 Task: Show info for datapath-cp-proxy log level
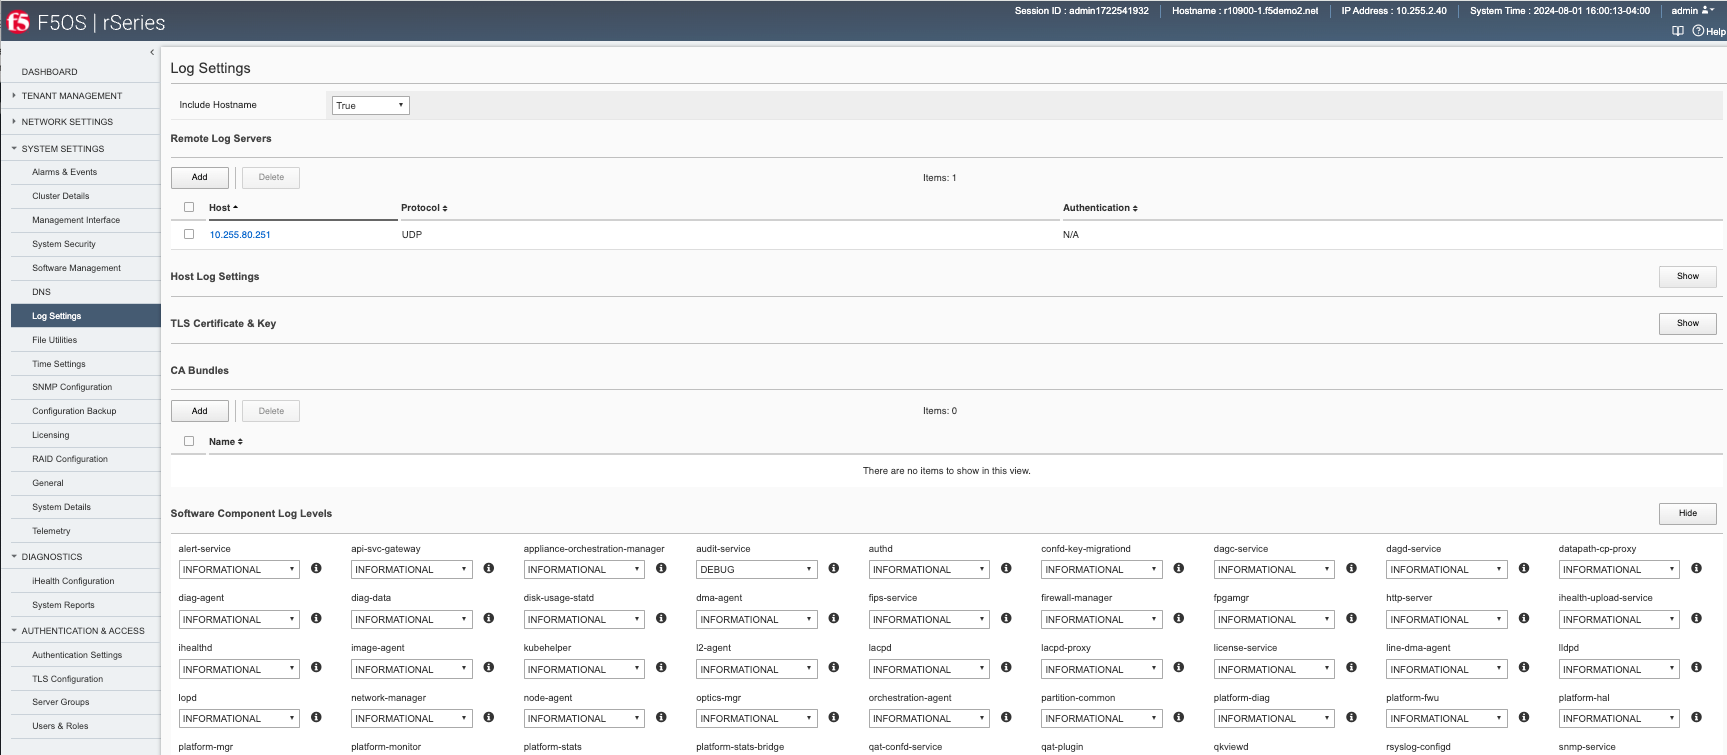1696,568
